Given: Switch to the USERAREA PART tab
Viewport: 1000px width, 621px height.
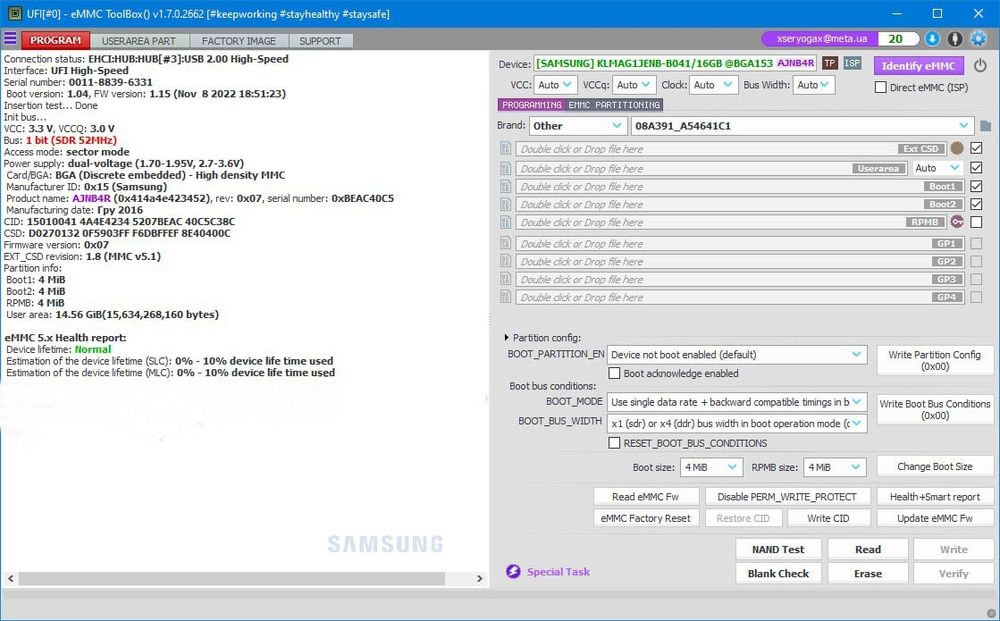Looking at the screenshot, I should coord(138,41).
